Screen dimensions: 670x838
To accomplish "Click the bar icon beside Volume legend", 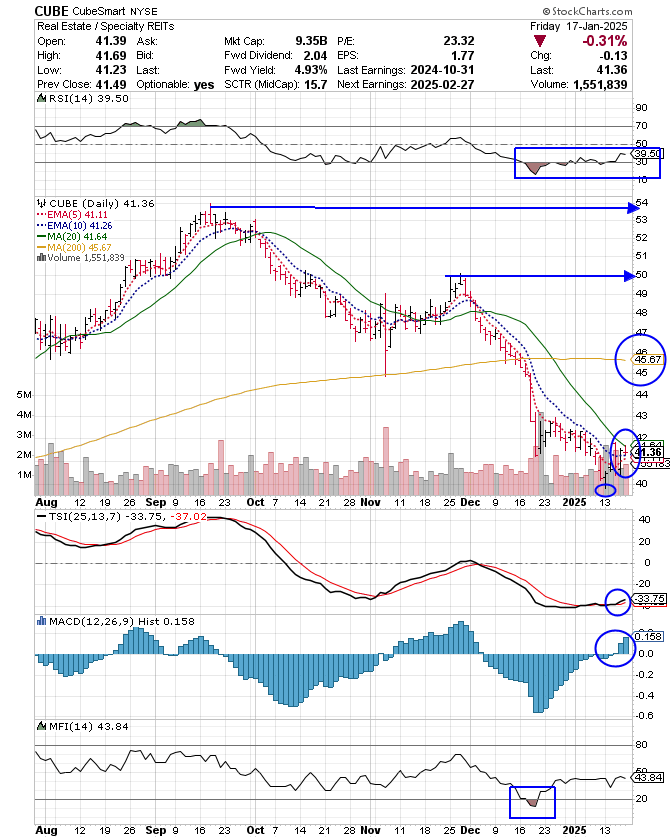I will [x=41, y=258].
